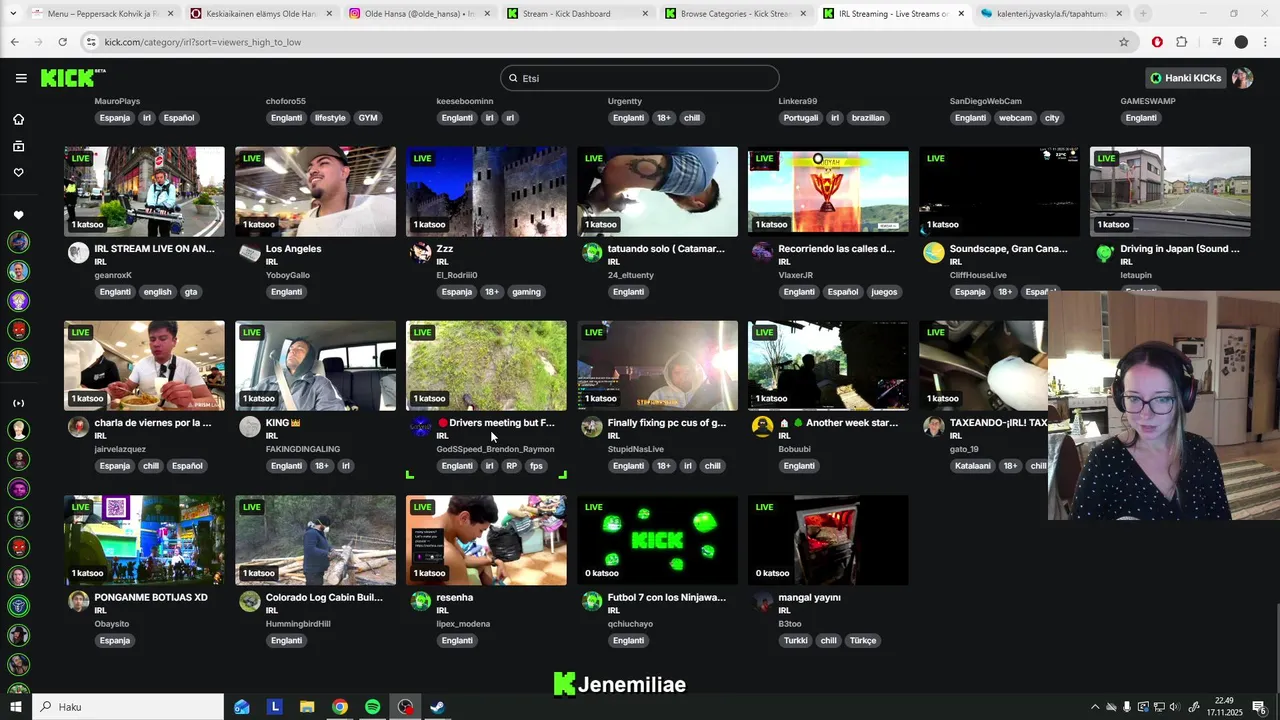Open Steam from the taskbar

[437, 707]
